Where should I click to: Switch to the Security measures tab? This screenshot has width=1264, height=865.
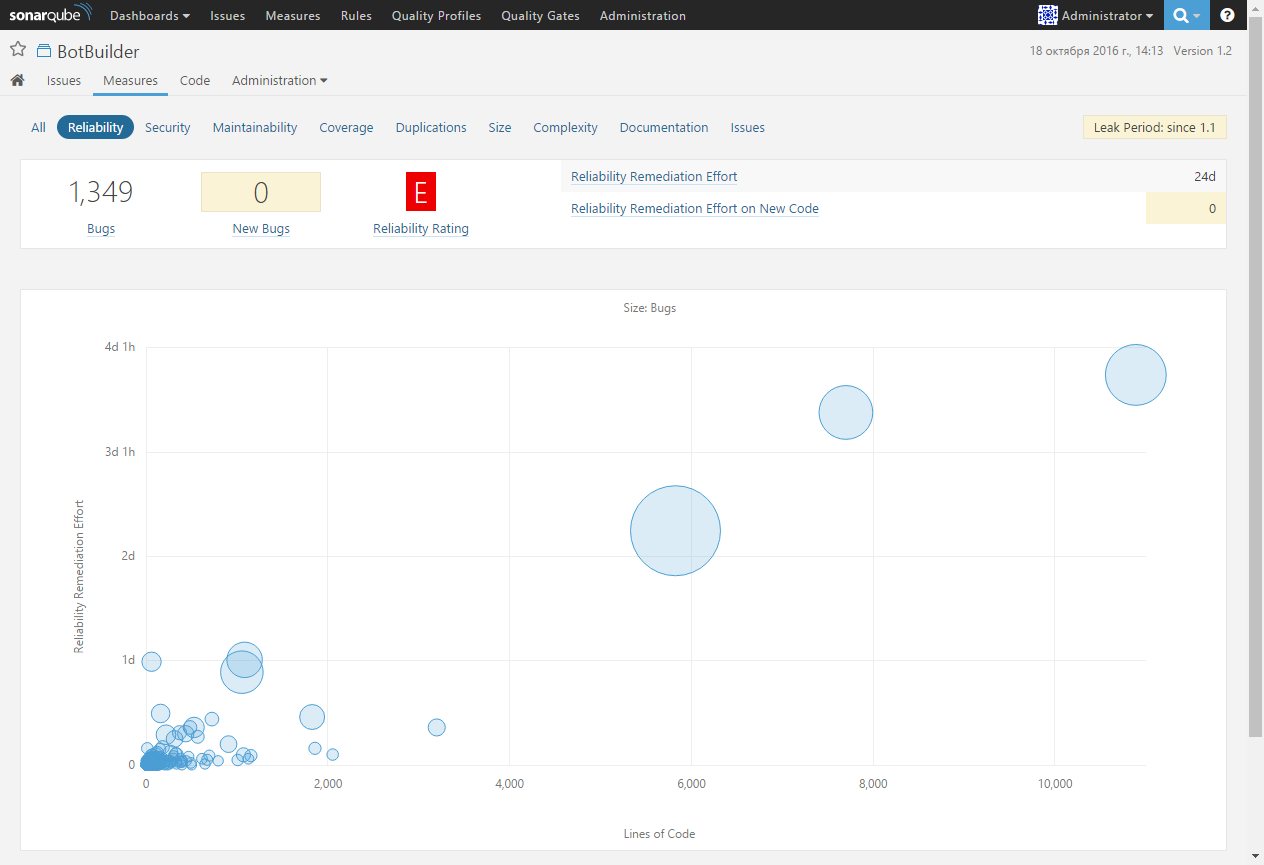coord(167,127)
